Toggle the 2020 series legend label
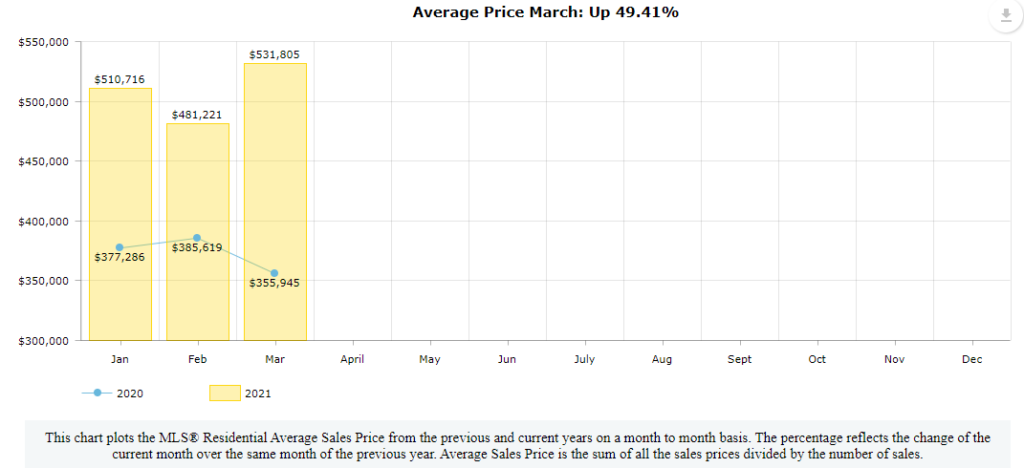 click(x=130, y=393)
